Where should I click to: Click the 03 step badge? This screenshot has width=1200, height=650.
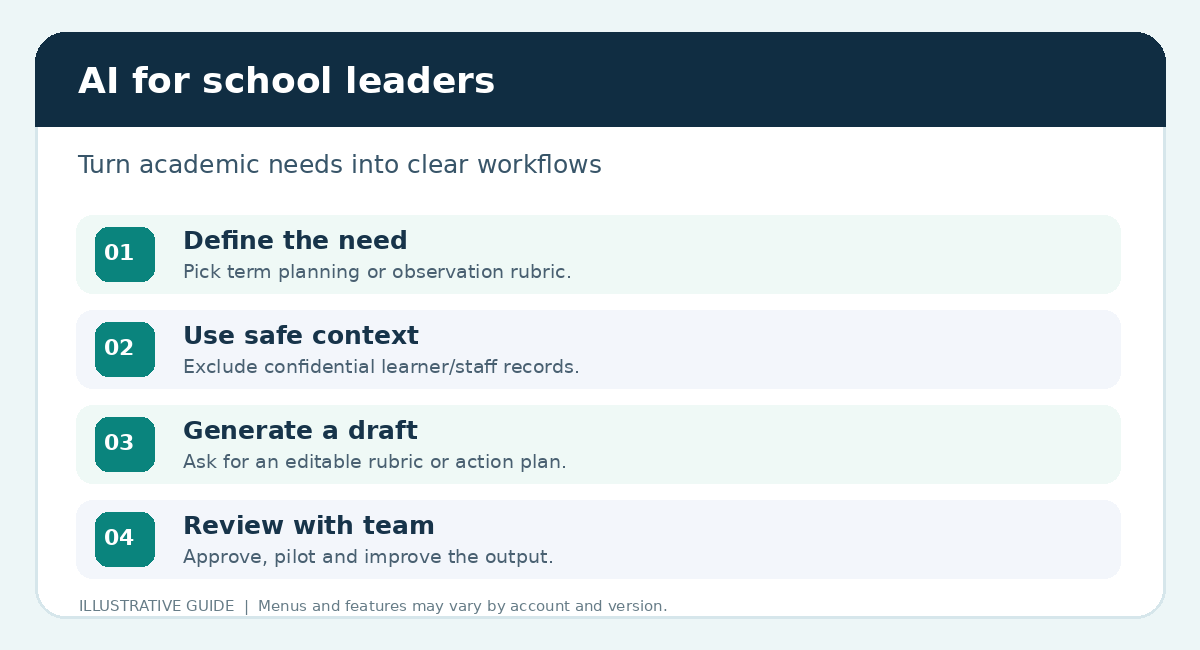tap(125, 444)
